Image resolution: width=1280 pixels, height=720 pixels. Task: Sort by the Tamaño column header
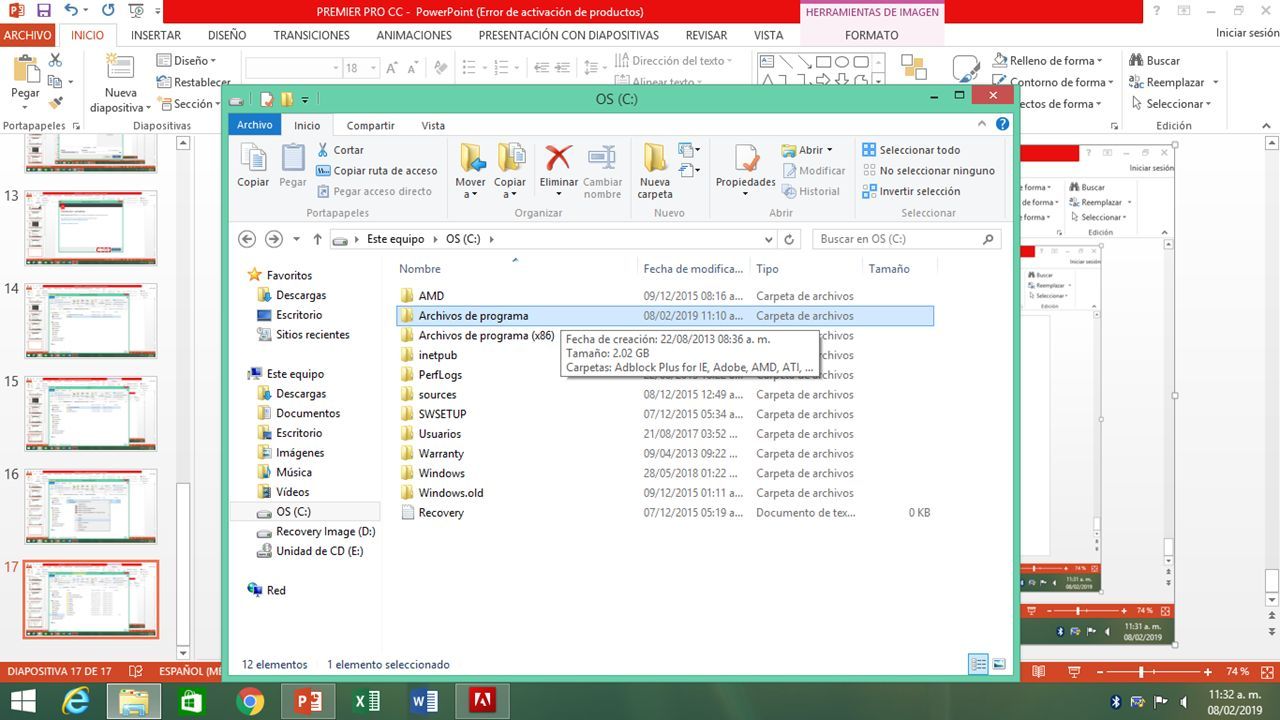tap(889, 269)
